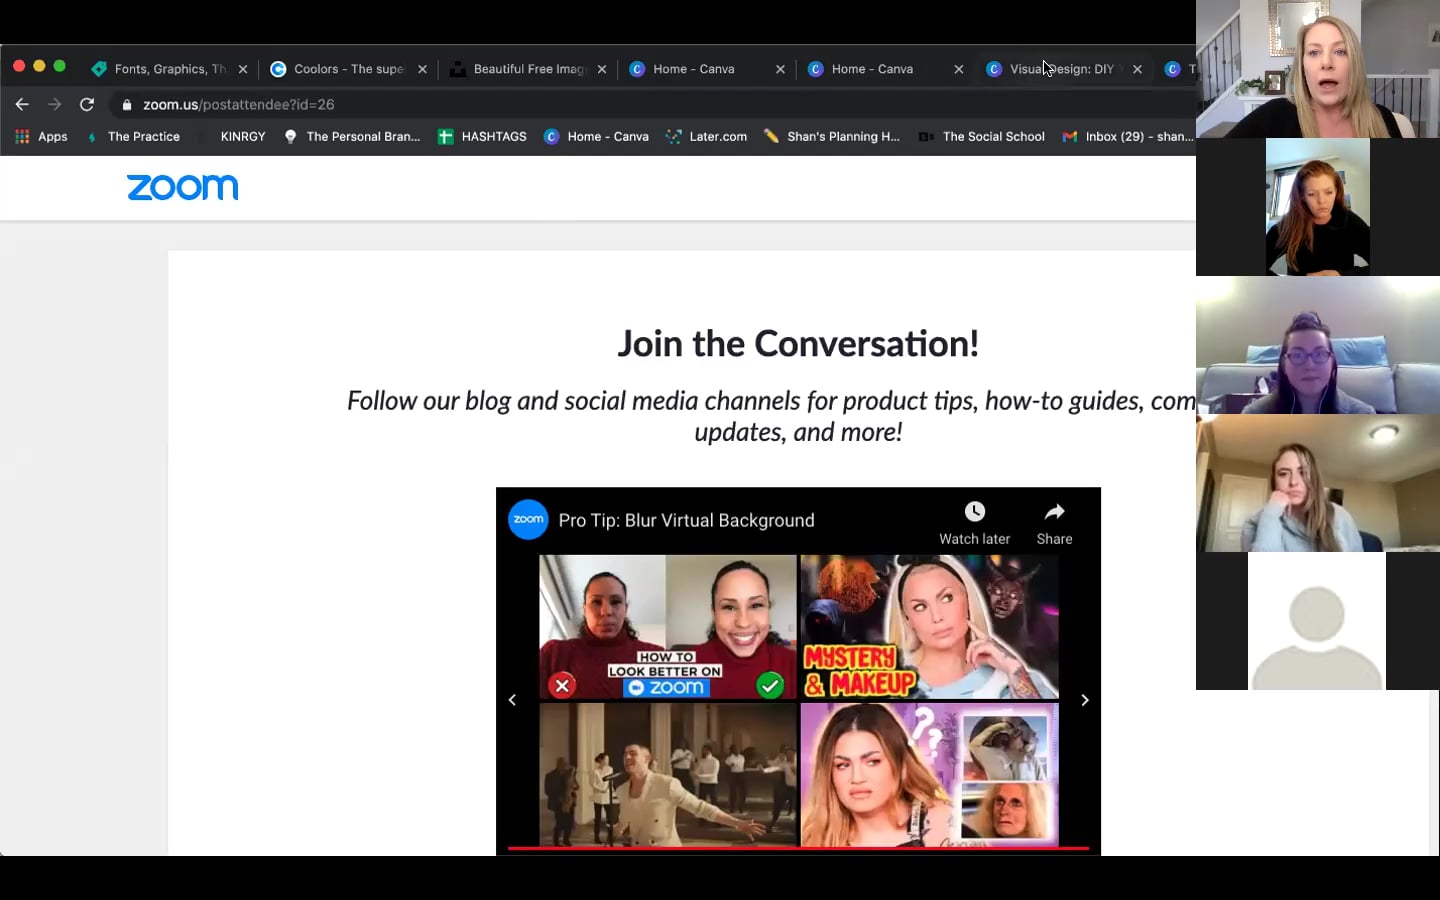Open the KINRGY bookmark

coord(243,136)
